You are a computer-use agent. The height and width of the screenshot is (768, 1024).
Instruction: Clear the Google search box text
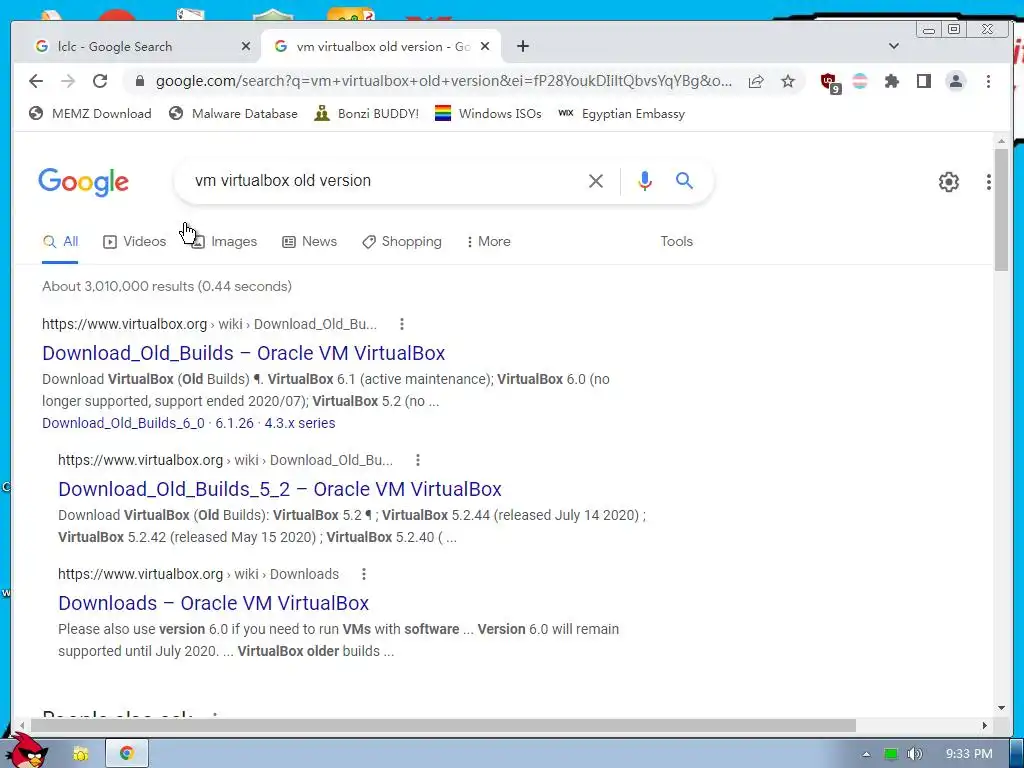[x=596, y=181]
